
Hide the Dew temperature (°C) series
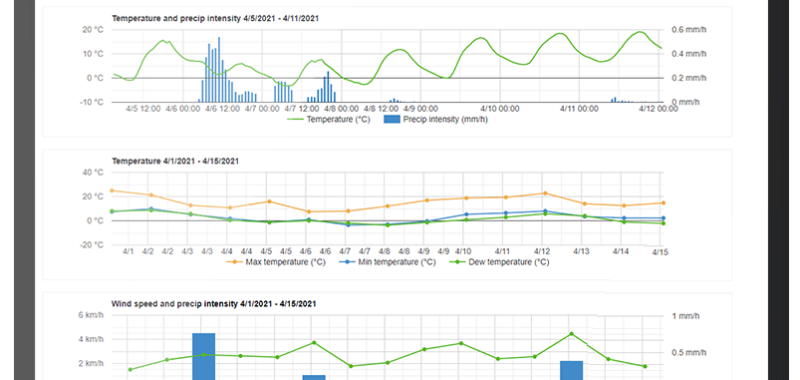499,262
